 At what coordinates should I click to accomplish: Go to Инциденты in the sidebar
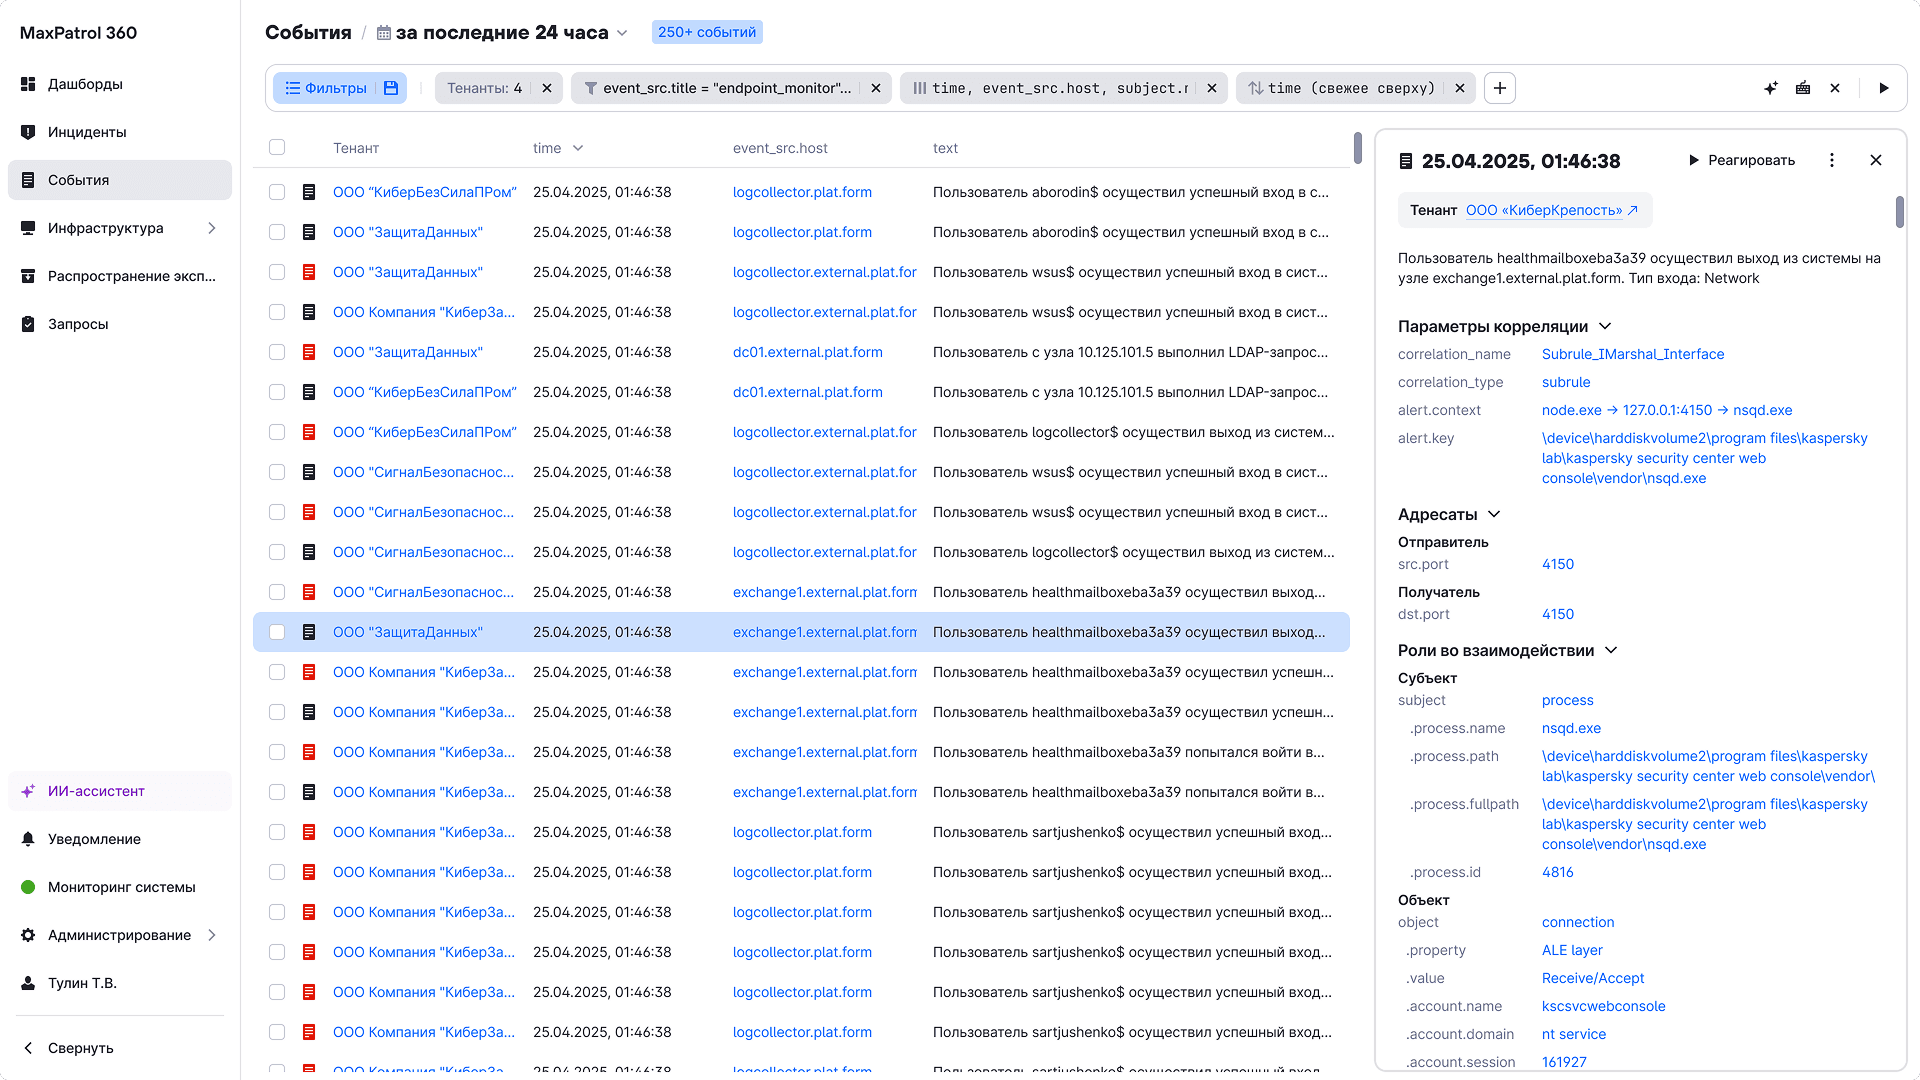tap(87, 132)
